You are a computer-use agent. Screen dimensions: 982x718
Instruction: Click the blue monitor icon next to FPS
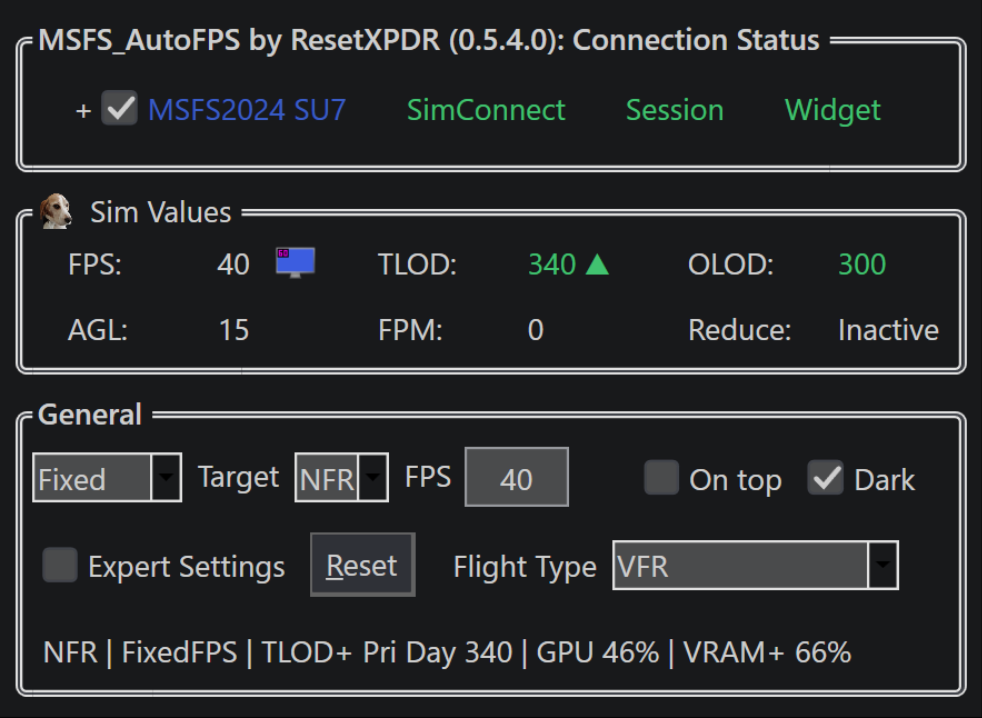[296, 263]
